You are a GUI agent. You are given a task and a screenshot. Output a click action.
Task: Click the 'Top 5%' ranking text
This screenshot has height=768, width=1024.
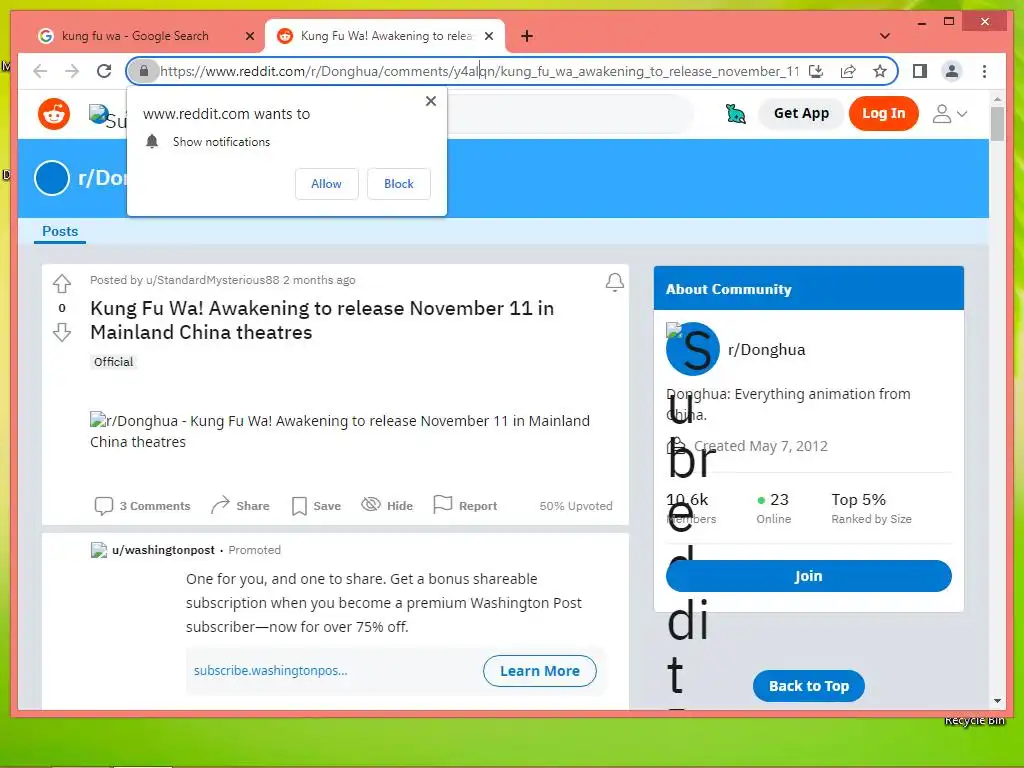pos(858,500)
